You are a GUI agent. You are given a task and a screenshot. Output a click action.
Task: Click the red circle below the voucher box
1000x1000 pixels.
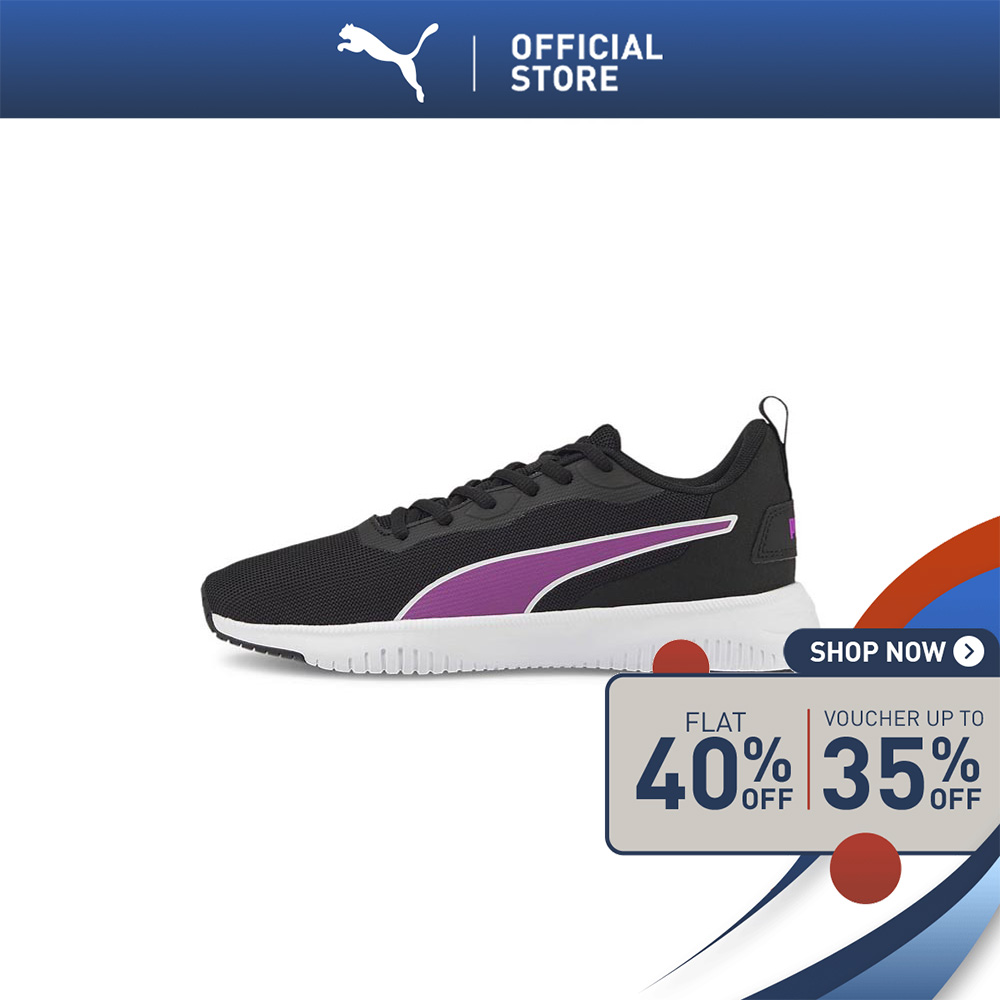tap(865, 868)
